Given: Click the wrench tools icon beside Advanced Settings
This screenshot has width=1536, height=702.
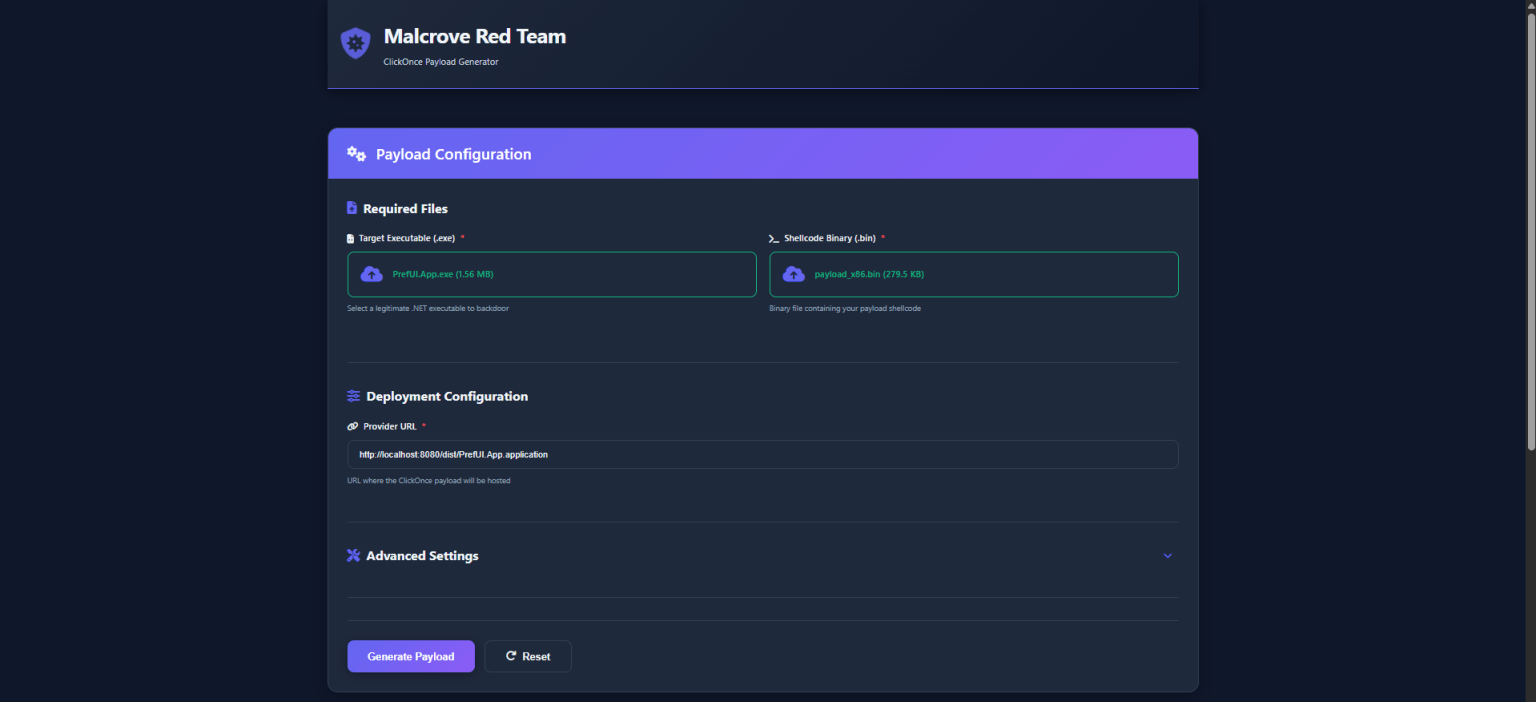Looking at the screenshot, I should (x=353, y=555).
